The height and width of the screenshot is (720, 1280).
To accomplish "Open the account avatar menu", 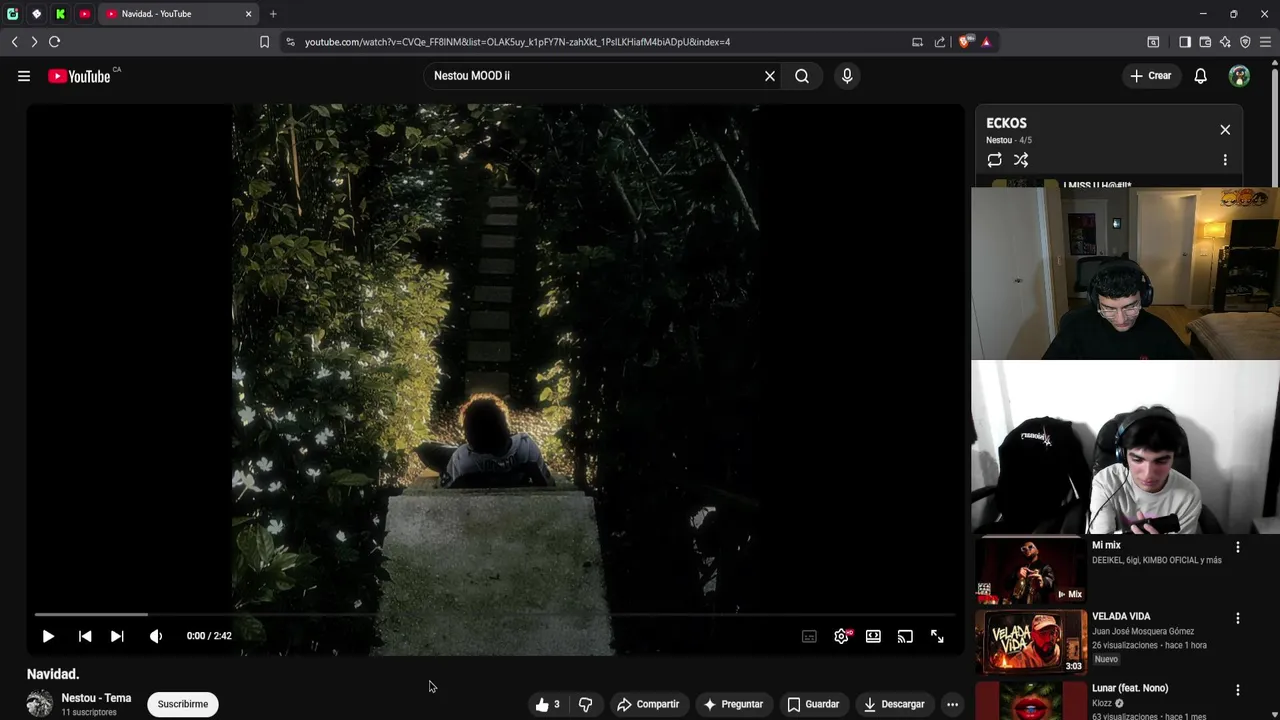I will pyautogui.click(x=1239, y=76).
